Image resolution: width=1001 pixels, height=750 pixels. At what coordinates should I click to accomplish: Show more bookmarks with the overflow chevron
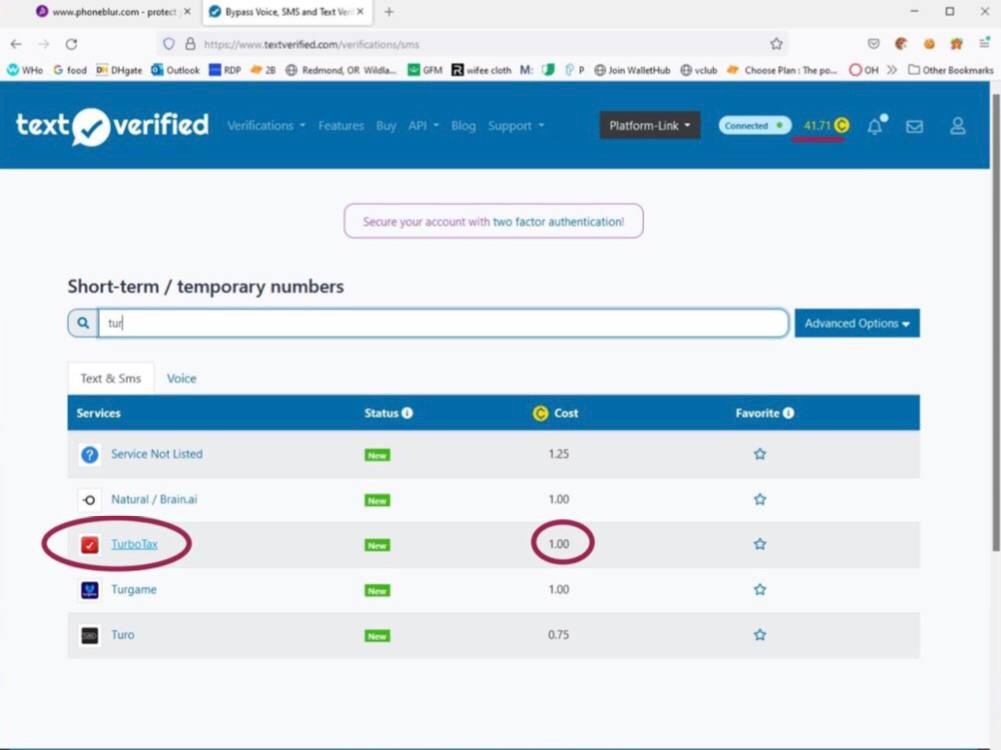892,70
